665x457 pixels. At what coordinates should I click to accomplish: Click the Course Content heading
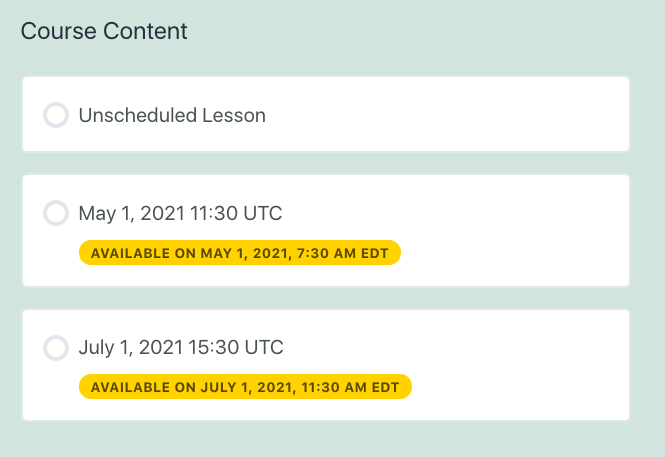click(x=104, y=30)
